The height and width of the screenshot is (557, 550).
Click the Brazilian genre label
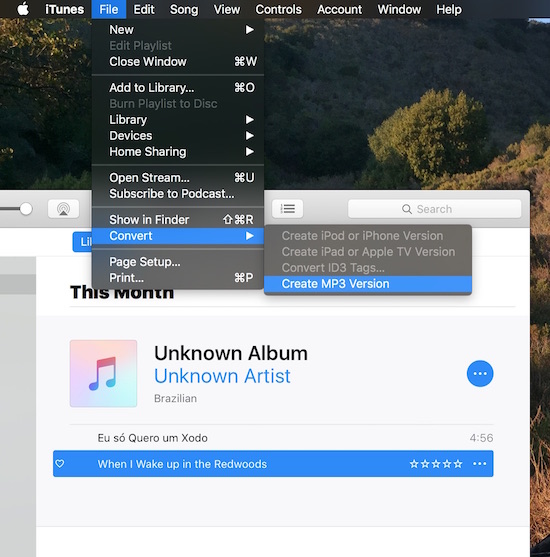click(176, 399)
